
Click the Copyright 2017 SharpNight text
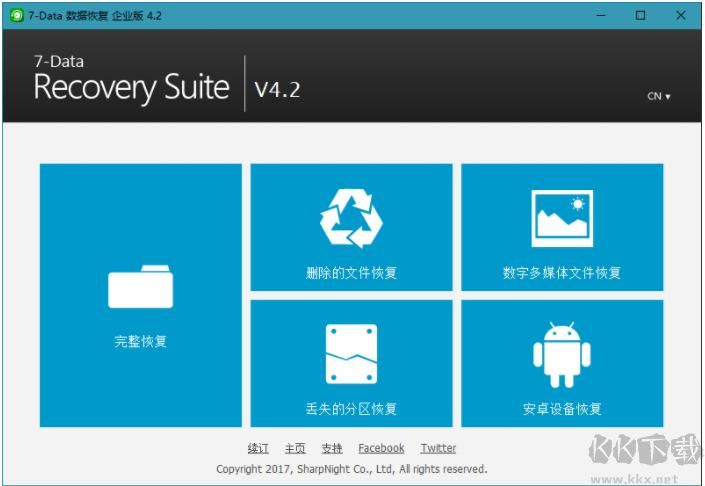(352, 469)
